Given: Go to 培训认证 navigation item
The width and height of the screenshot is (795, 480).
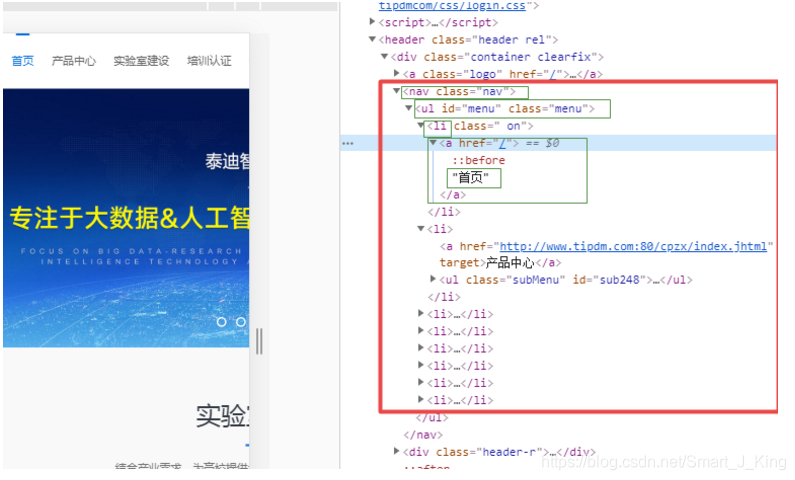Looking at the screenshot, I should [209, 61].
